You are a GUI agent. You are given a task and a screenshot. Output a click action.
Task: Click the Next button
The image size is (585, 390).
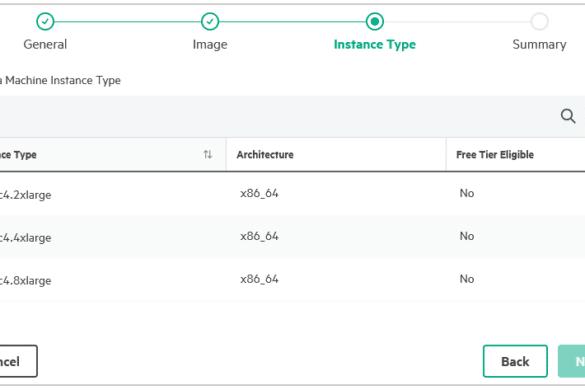pos(572,361)
